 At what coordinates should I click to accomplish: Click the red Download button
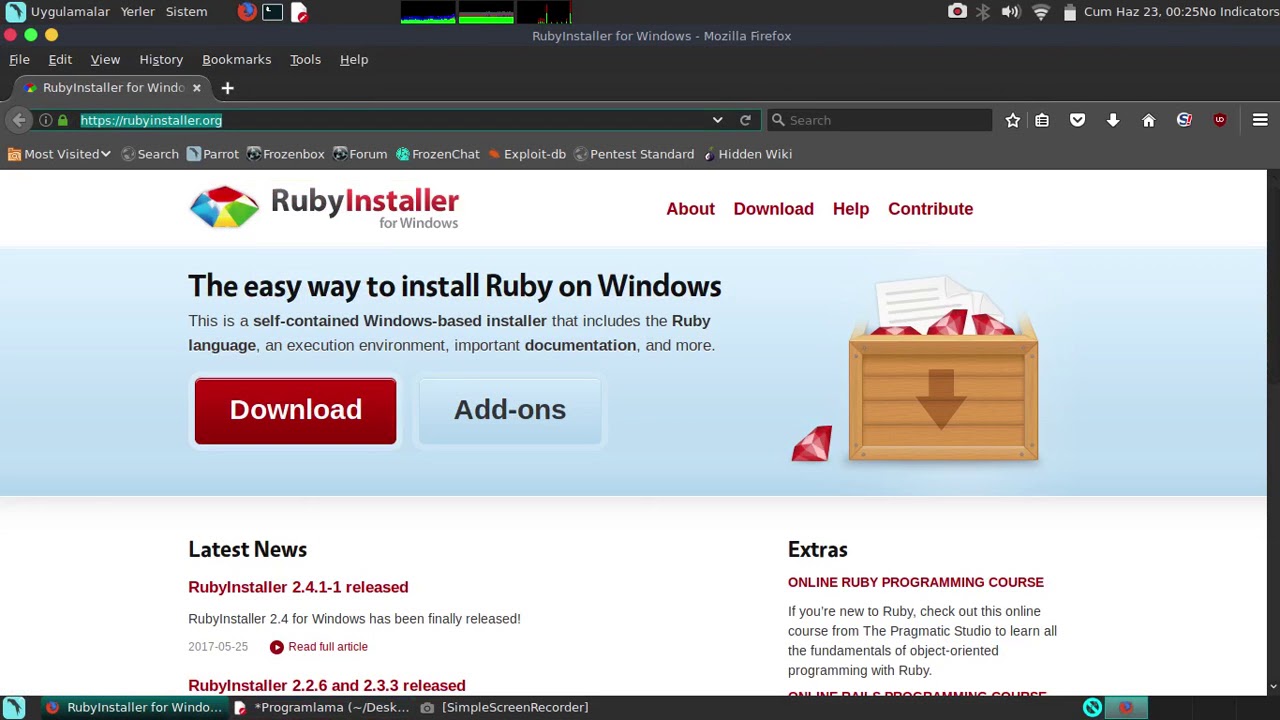(295, 411)
